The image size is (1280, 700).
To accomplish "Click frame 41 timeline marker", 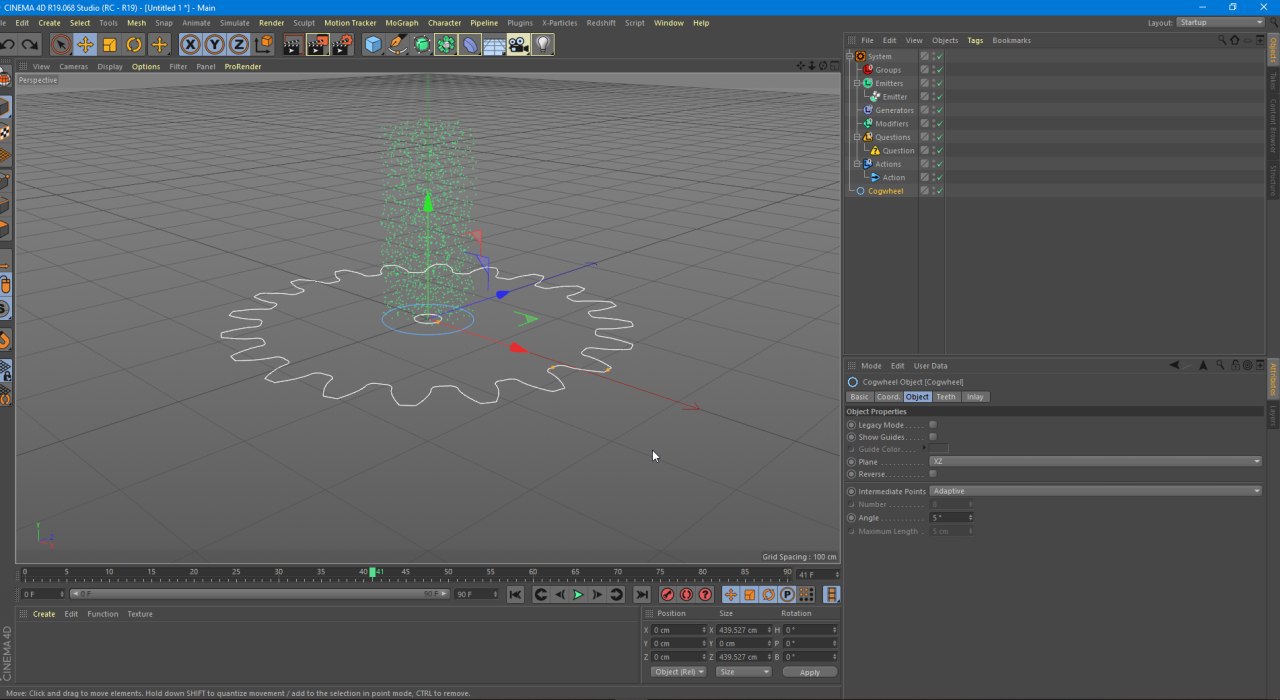I will pyautogui.click(x=372, y=572).
